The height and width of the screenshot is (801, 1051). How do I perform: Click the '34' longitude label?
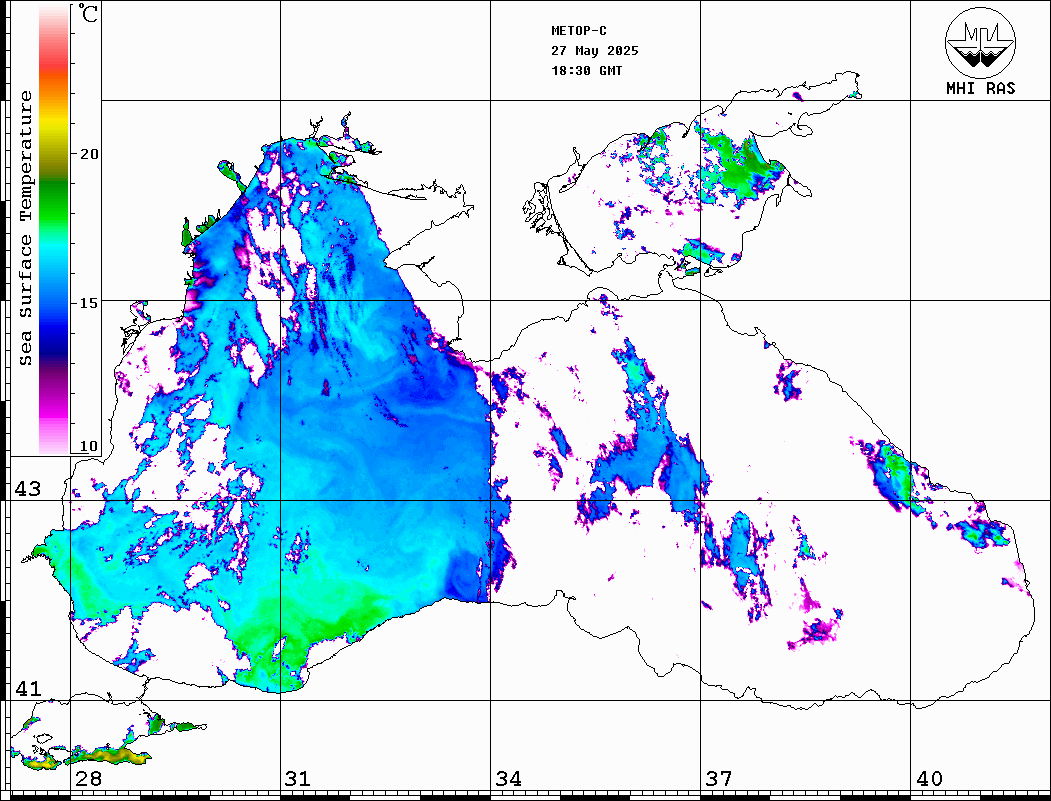(x=508, y=779)
